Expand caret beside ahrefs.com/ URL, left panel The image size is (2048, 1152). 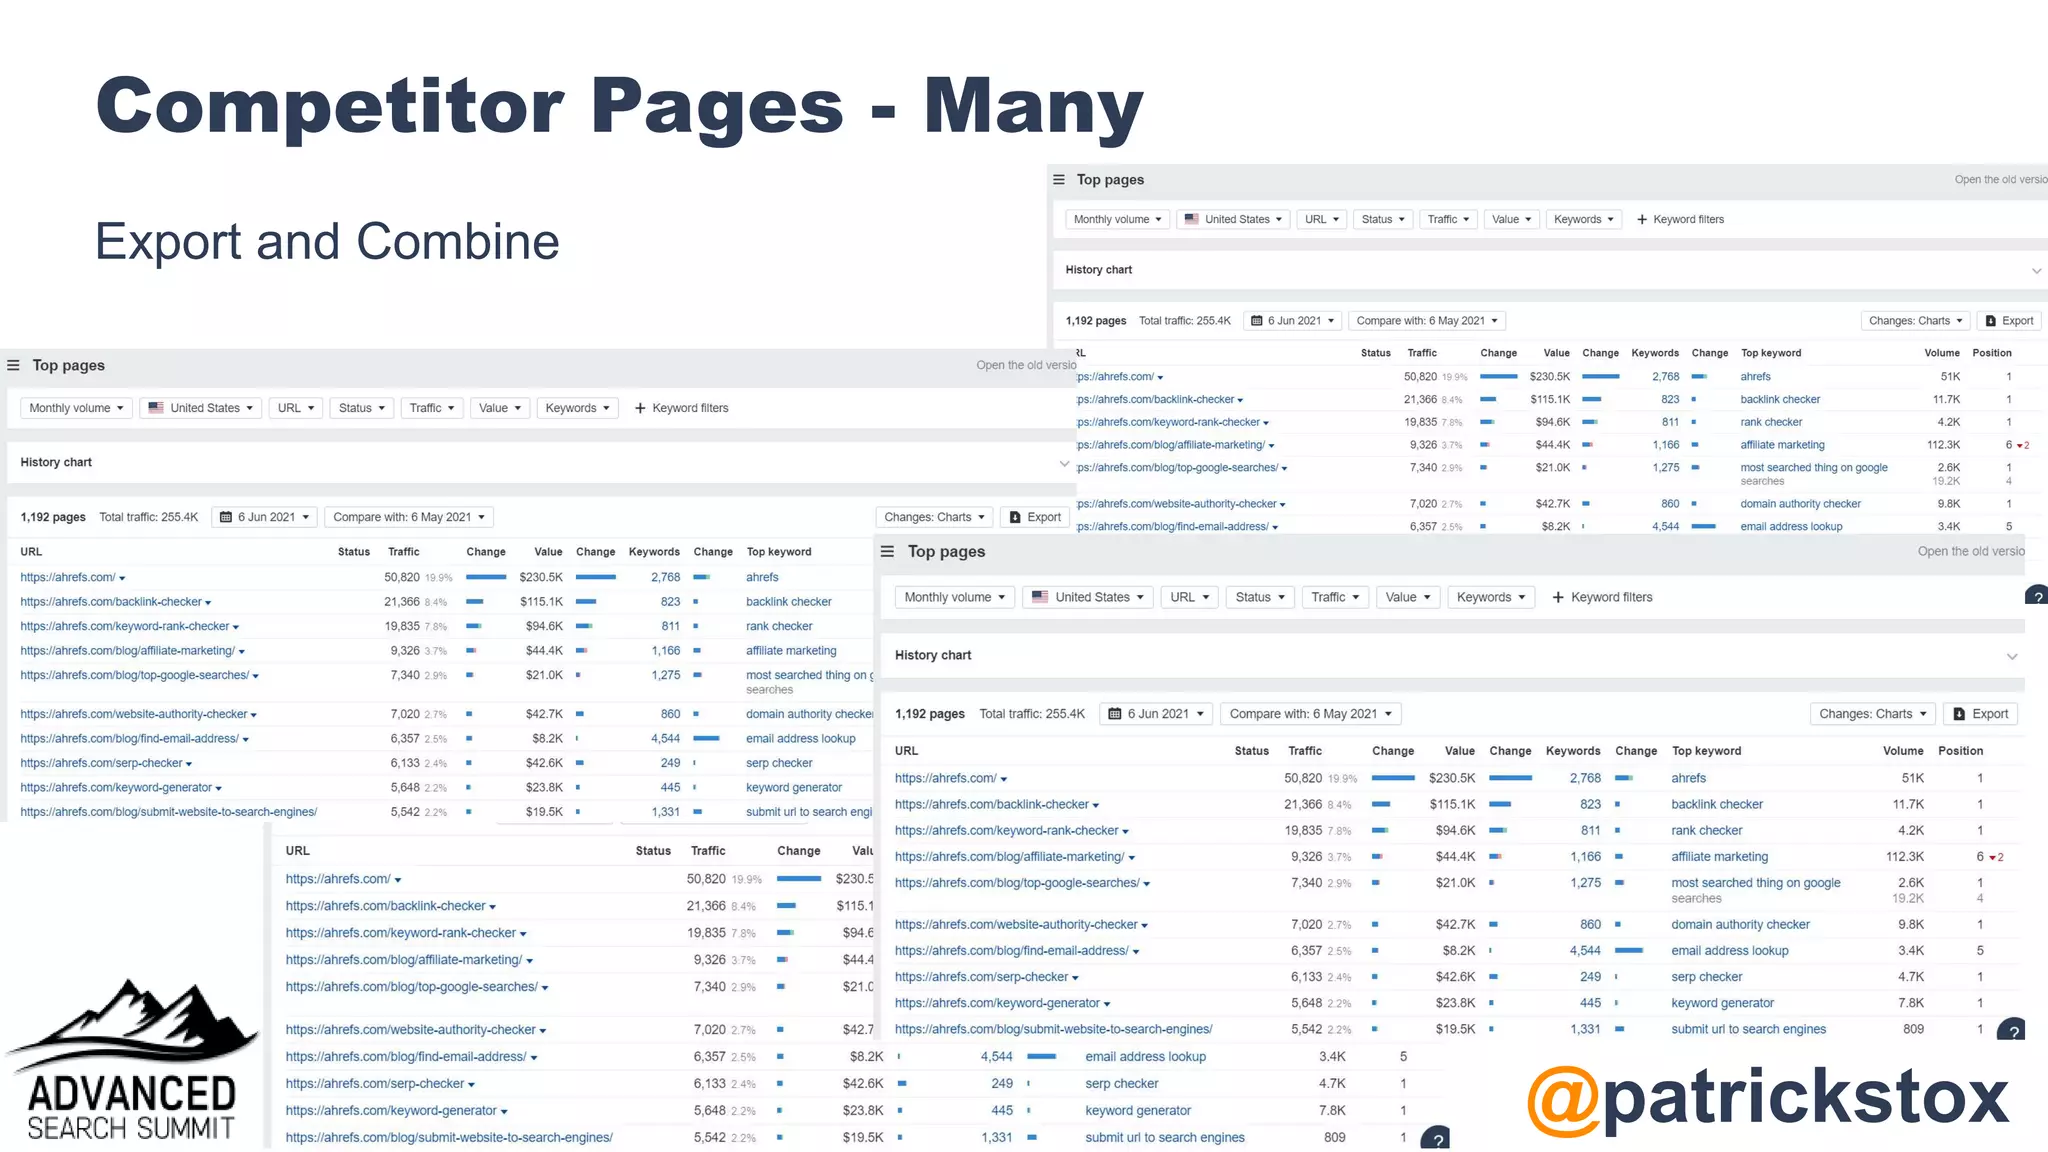click(122, 579)
